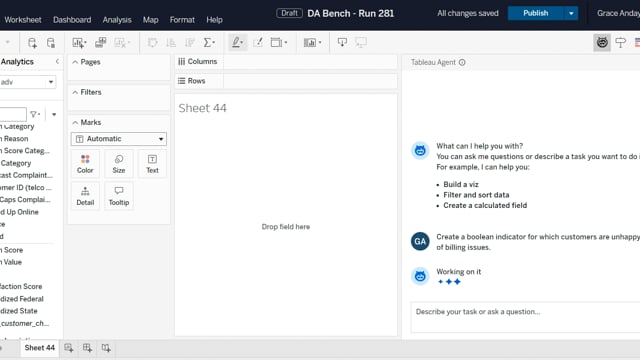Open the Map menu

point(151,20)
